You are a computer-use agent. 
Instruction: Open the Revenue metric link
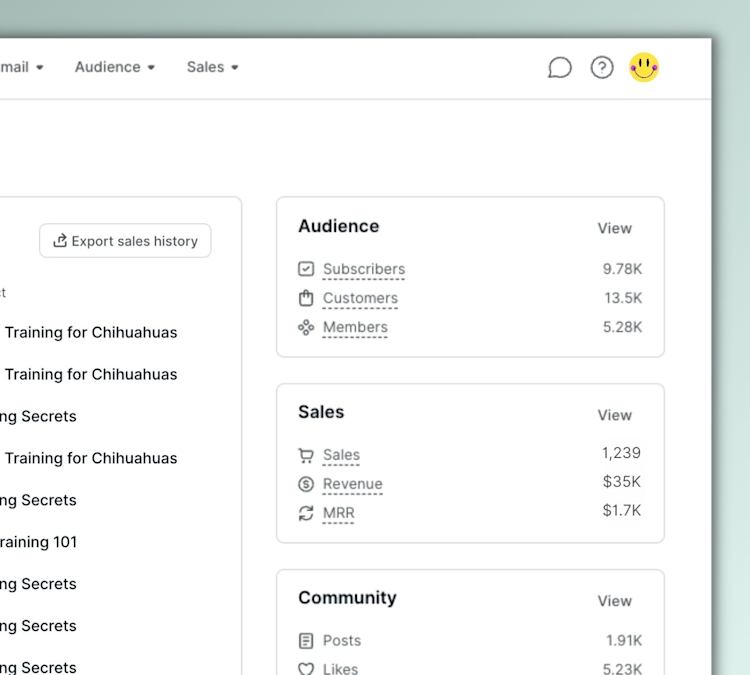353,484
